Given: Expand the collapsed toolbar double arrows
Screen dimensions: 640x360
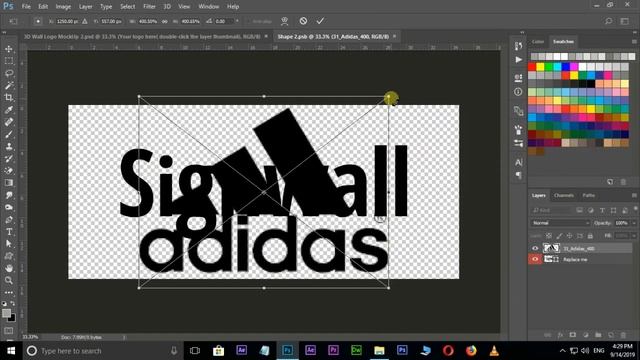Looking at the screenshot, I should [4, 32].
